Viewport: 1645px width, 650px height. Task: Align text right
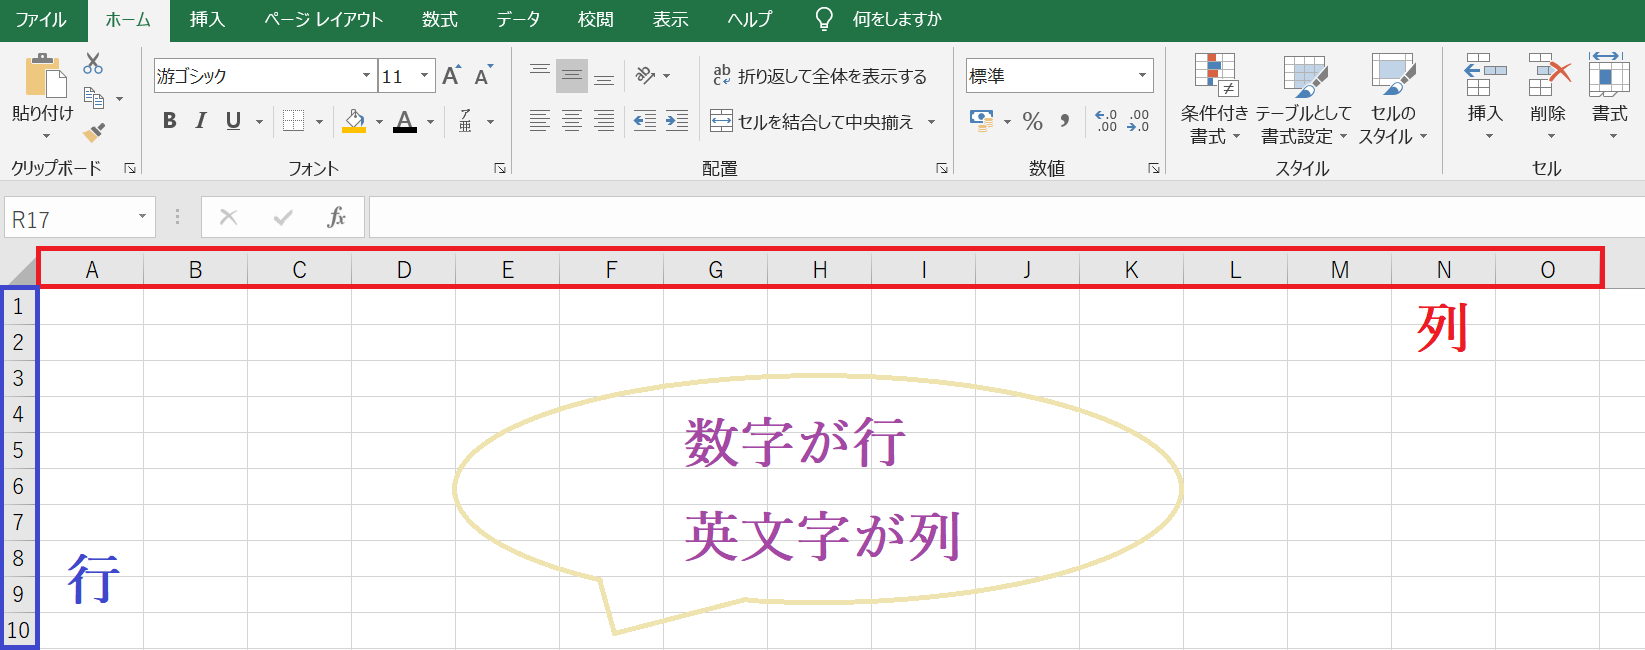click(604, 121)
